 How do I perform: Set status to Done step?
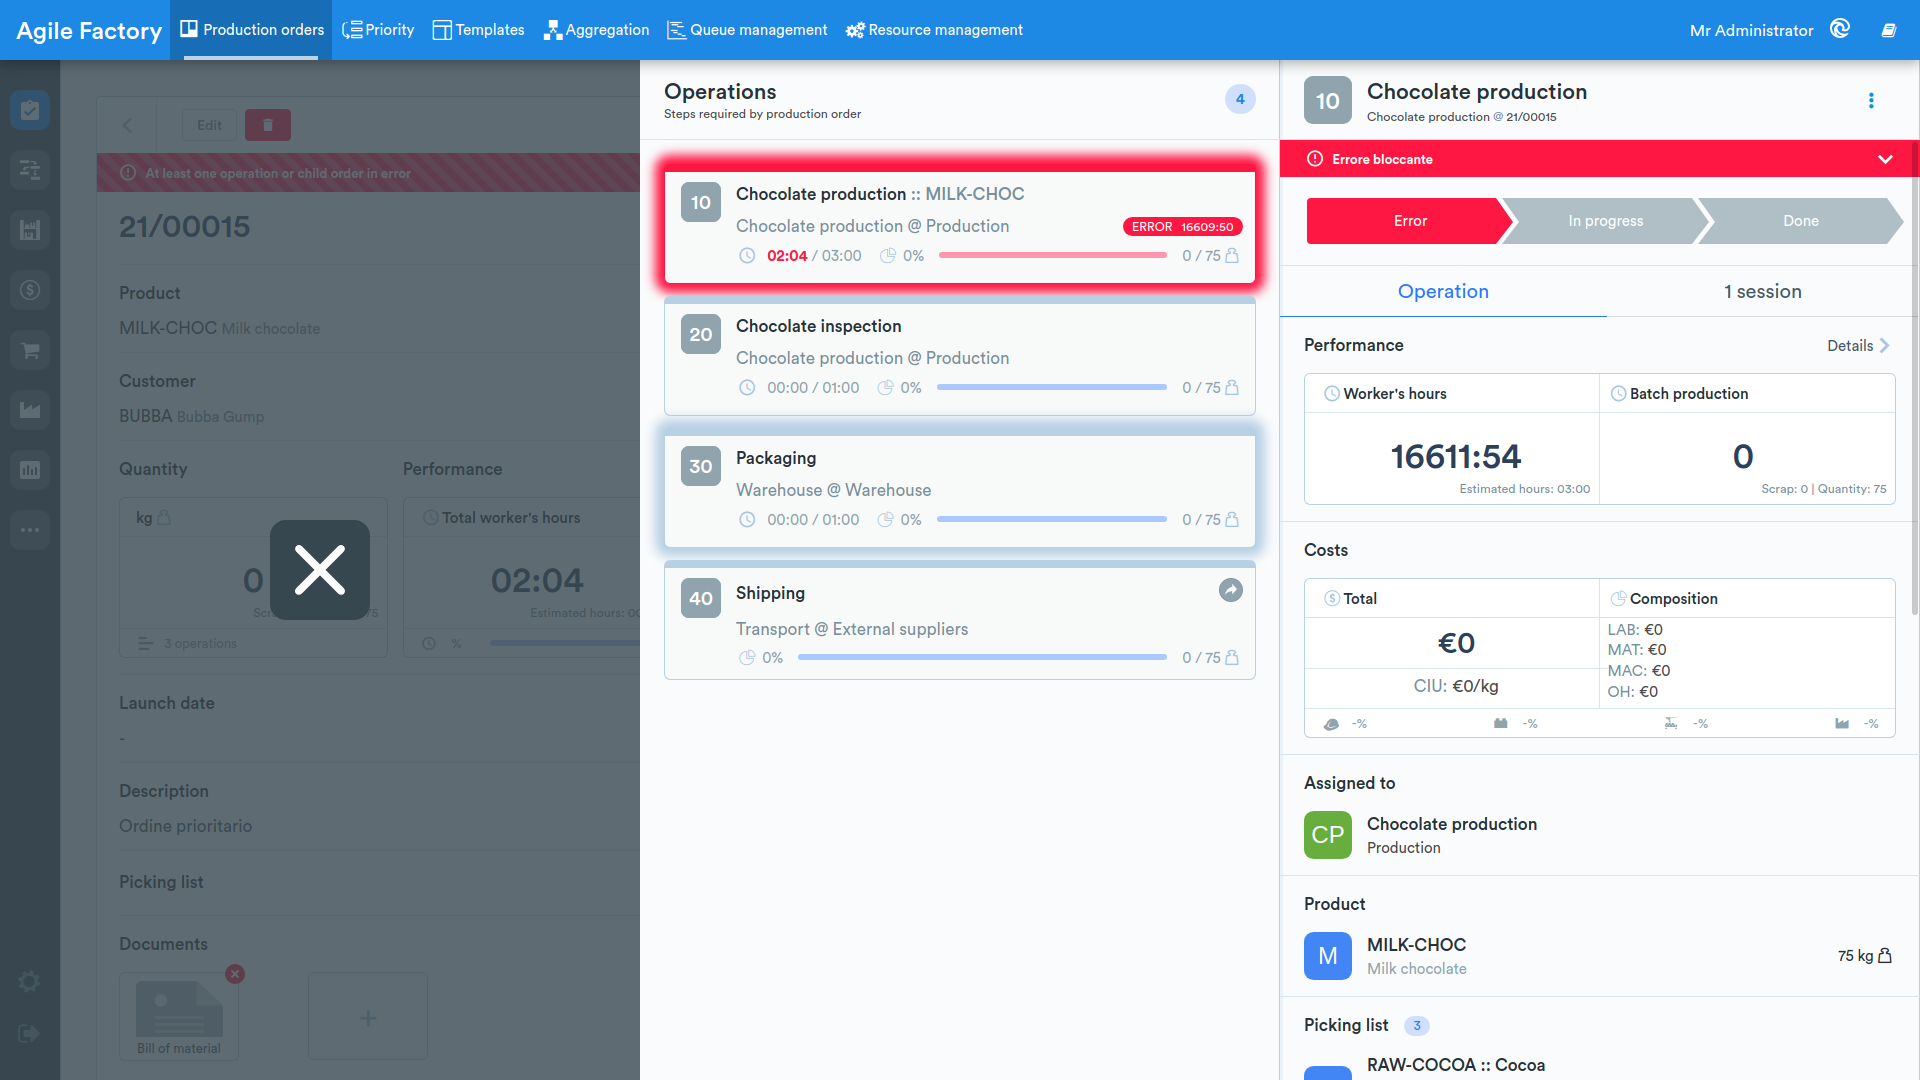(x=1800, y=221)
